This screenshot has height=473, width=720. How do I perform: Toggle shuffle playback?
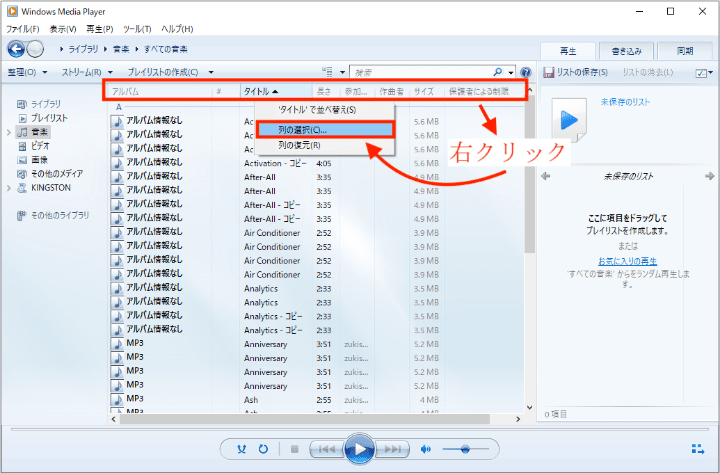pyautogui.click(x=242, y=449)
